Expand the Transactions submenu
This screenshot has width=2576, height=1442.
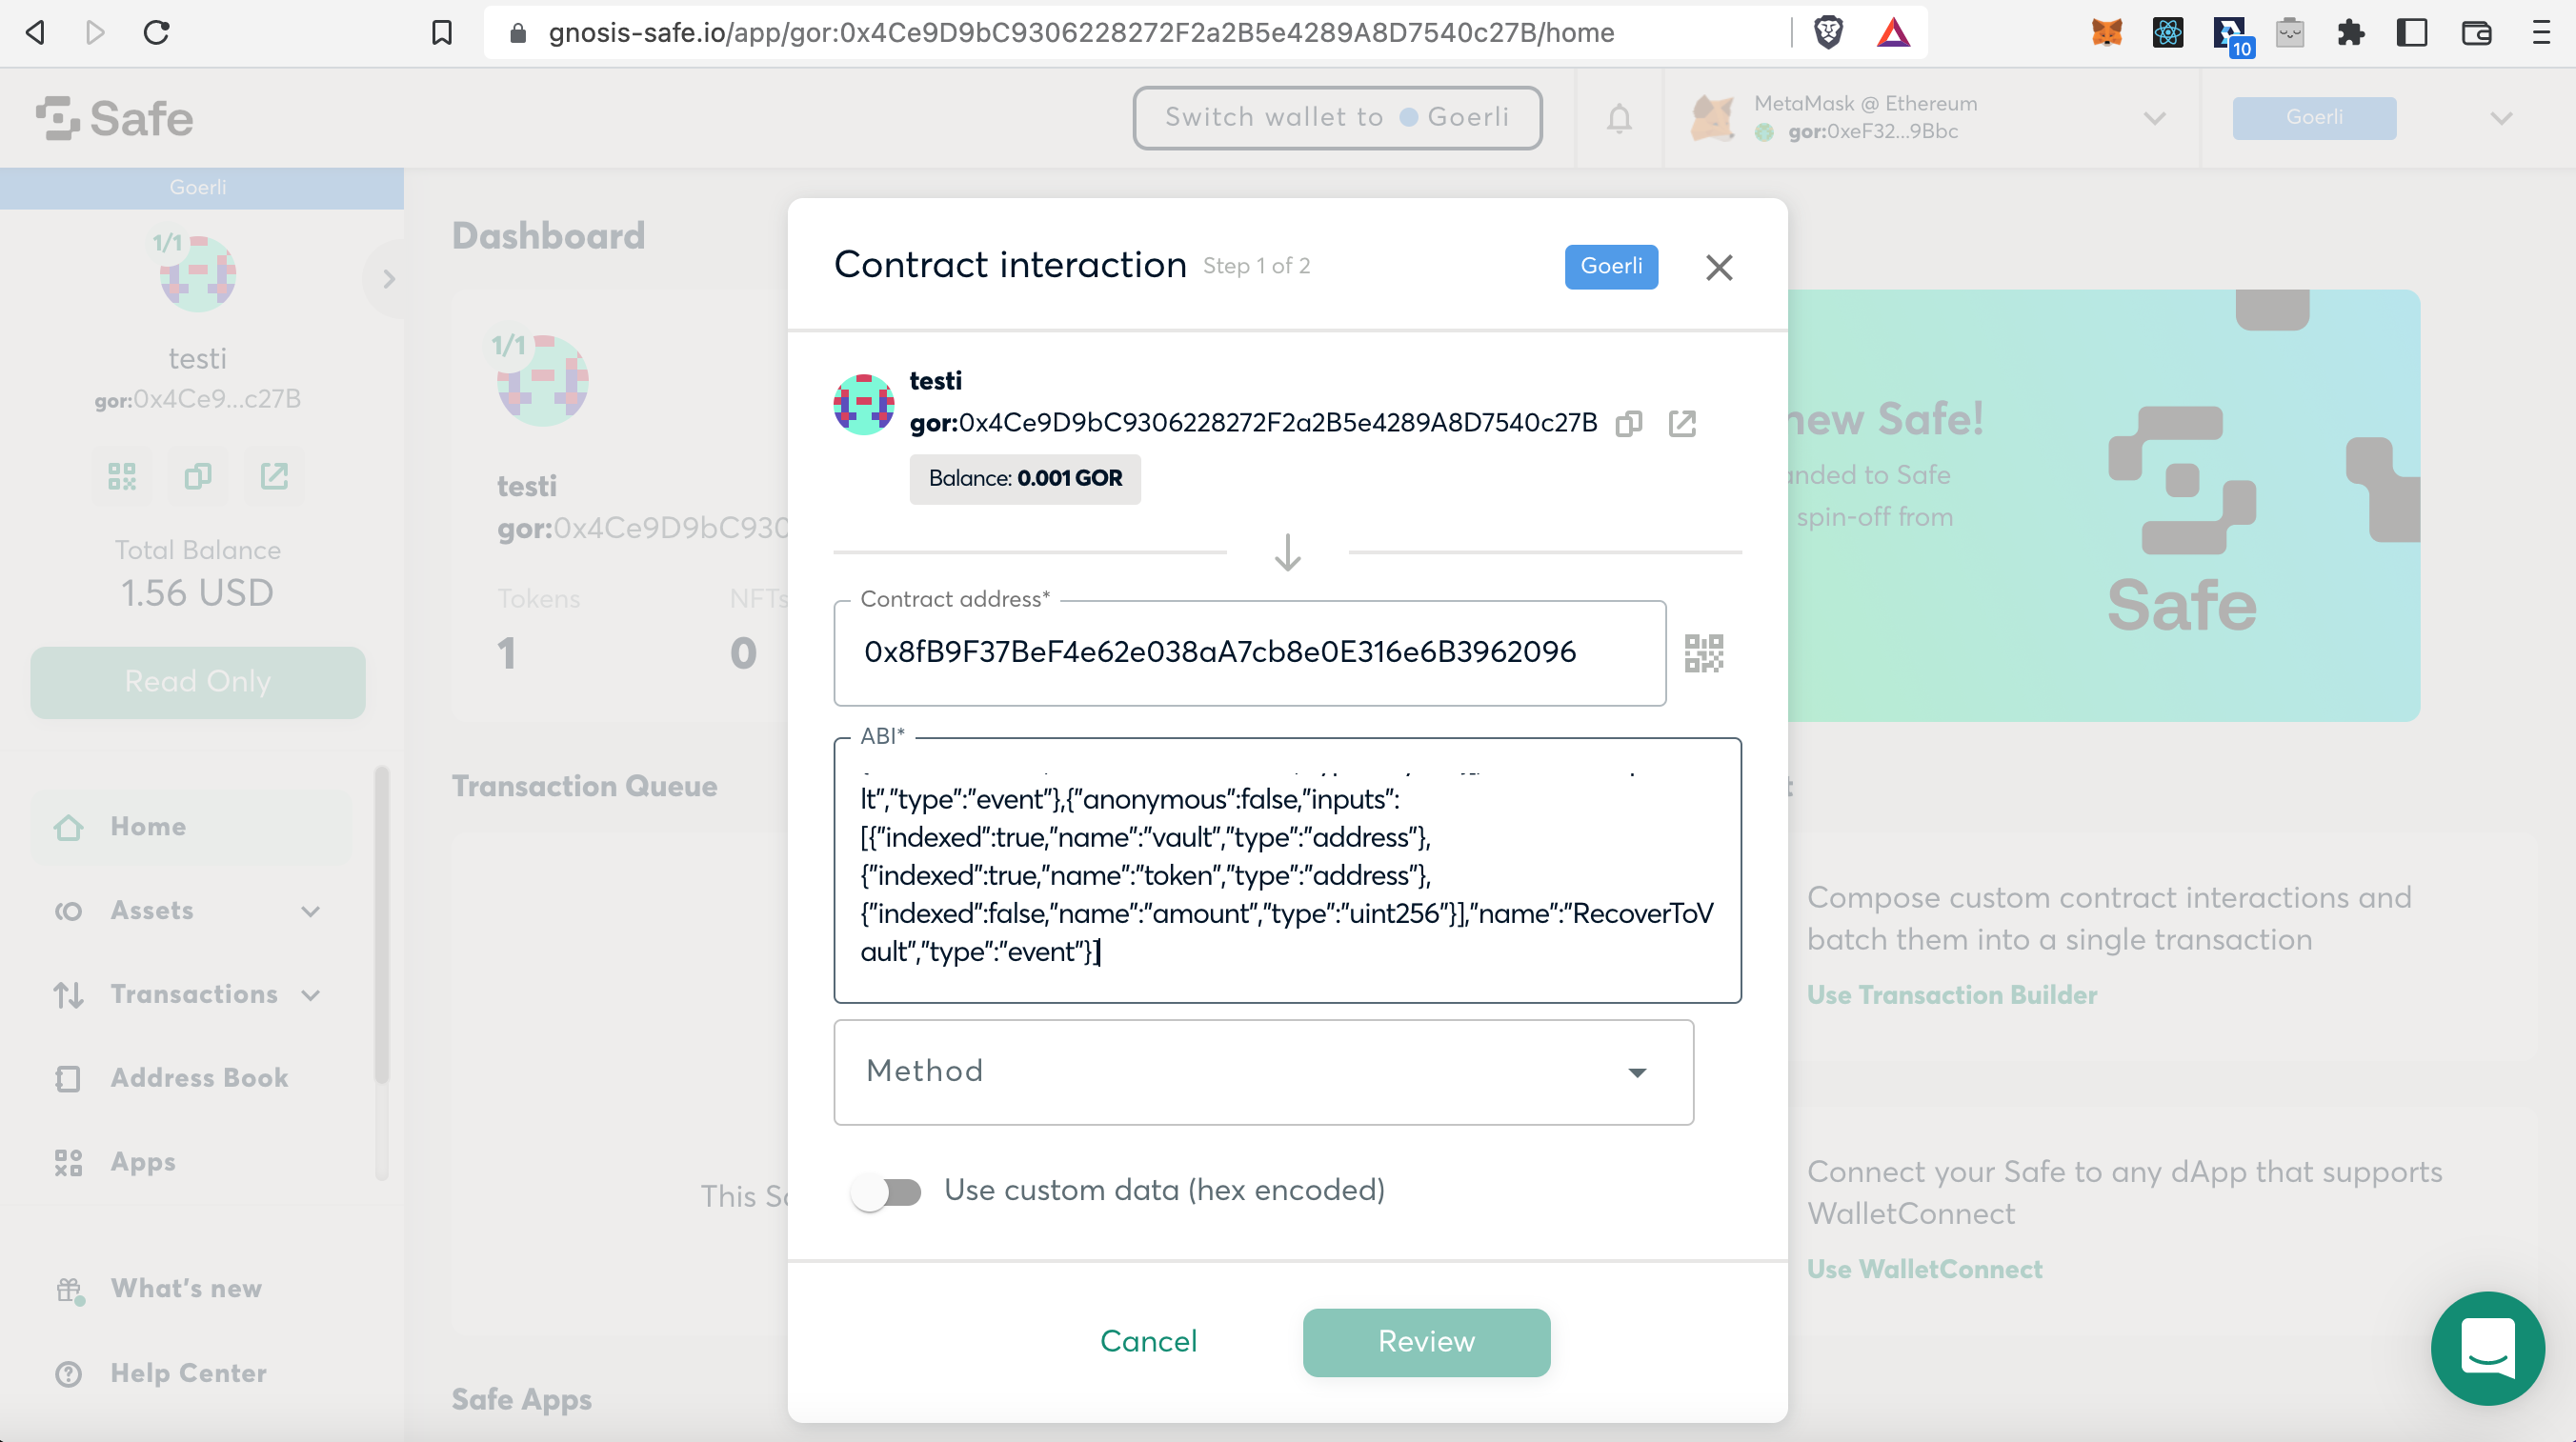coord(311,995)
